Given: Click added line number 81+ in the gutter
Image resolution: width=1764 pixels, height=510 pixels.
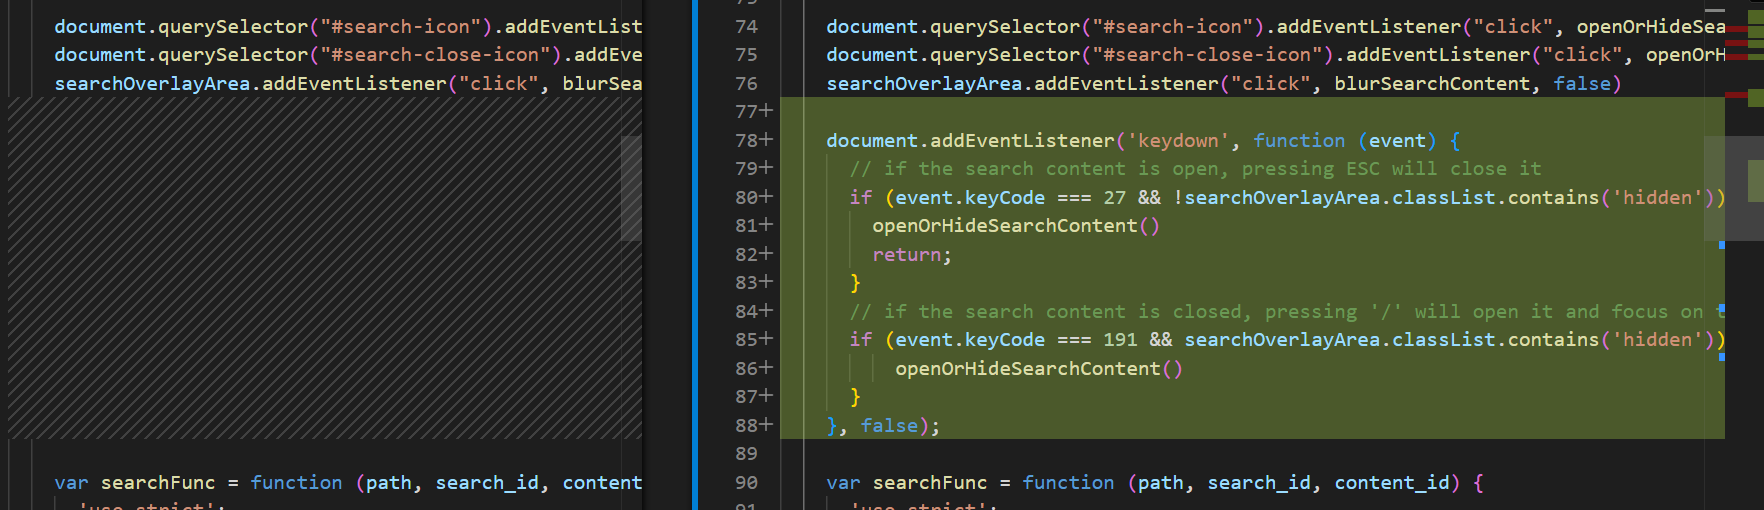Looking at the screenshot, I should (754, 226).
